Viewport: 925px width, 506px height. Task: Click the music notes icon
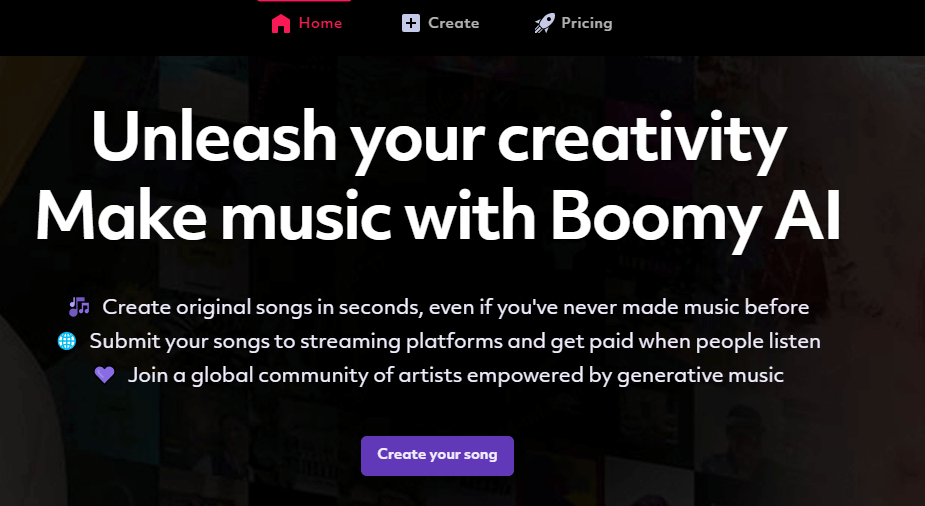[x=79, y=306]
